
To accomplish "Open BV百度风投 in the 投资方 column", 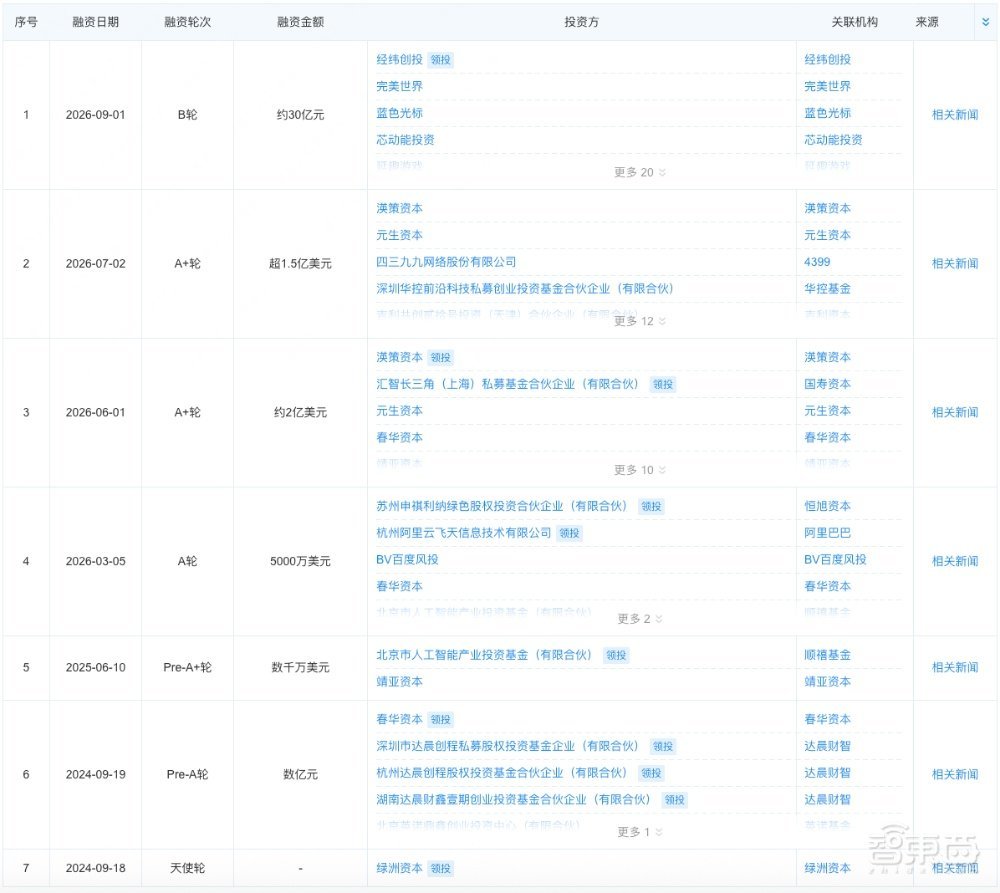I will (x=407, y=559).
